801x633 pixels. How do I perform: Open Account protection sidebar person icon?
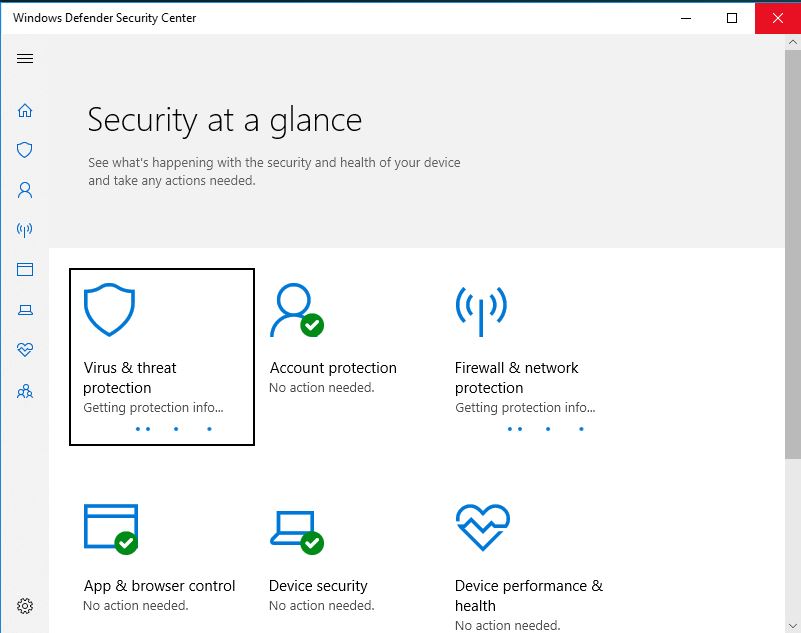point(25,189)
